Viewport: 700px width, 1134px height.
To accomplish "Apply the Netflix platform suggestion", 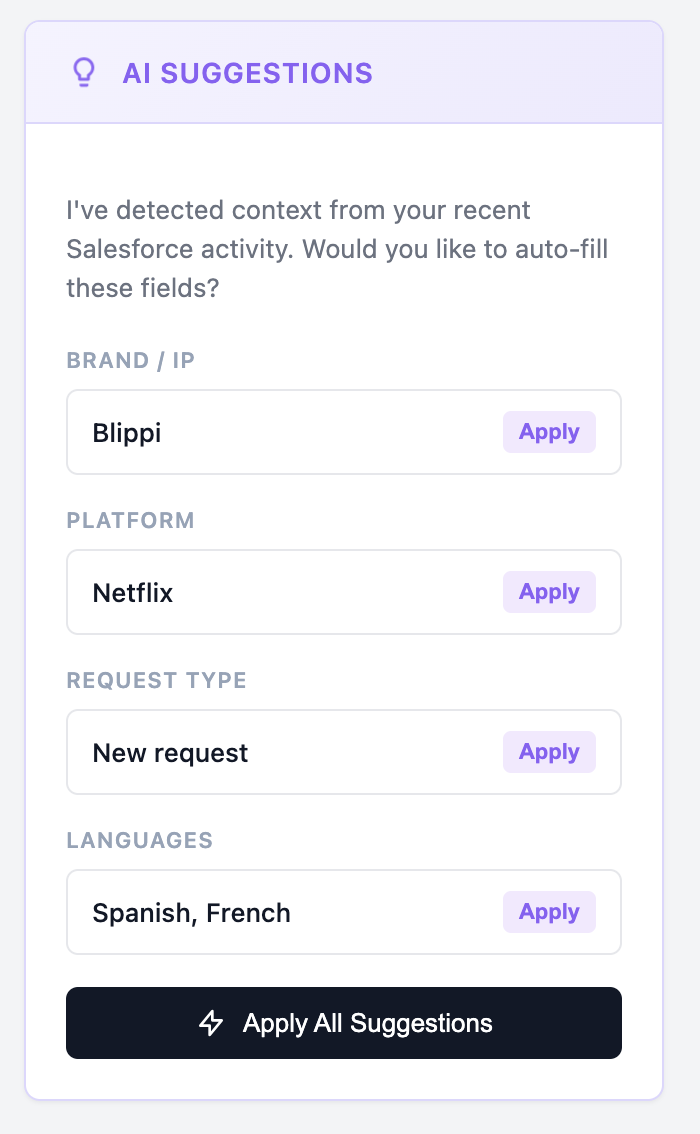I will coord(549,592).
